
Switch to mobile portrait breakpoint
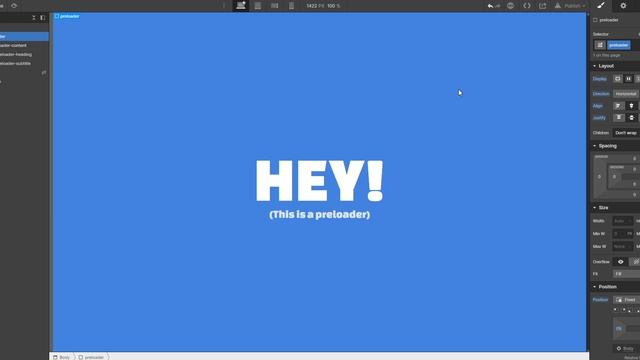(291, 6)
